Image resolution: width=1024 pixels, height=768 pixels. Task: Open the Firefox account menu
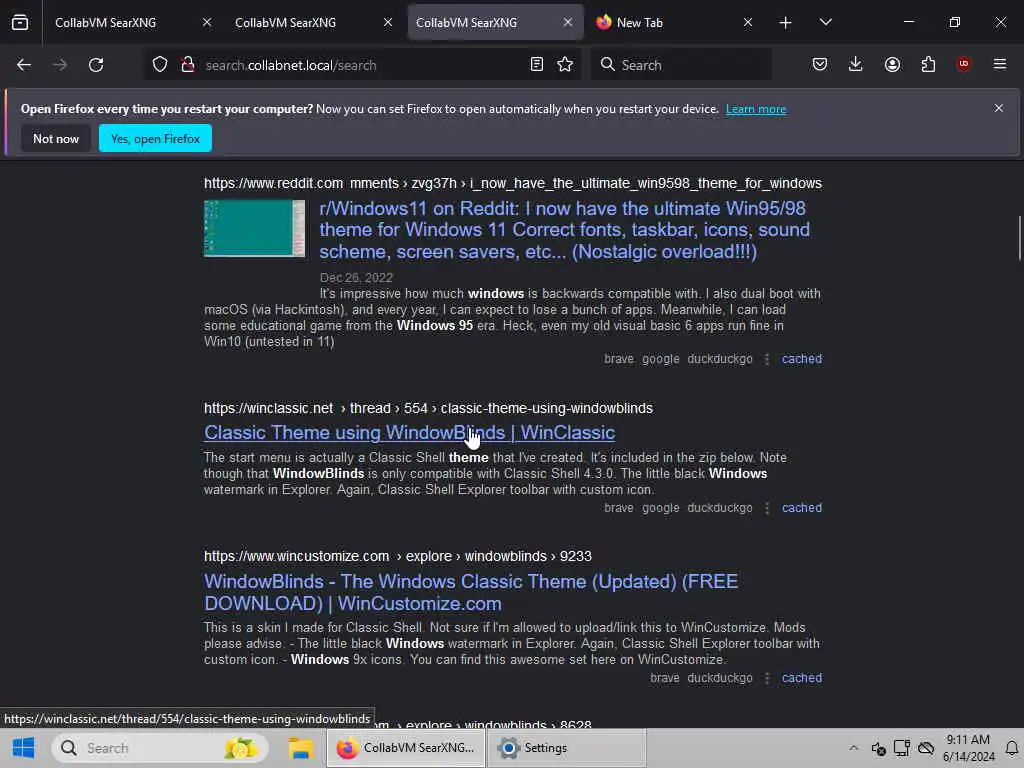pyautogui.click(x=892, y=65)
